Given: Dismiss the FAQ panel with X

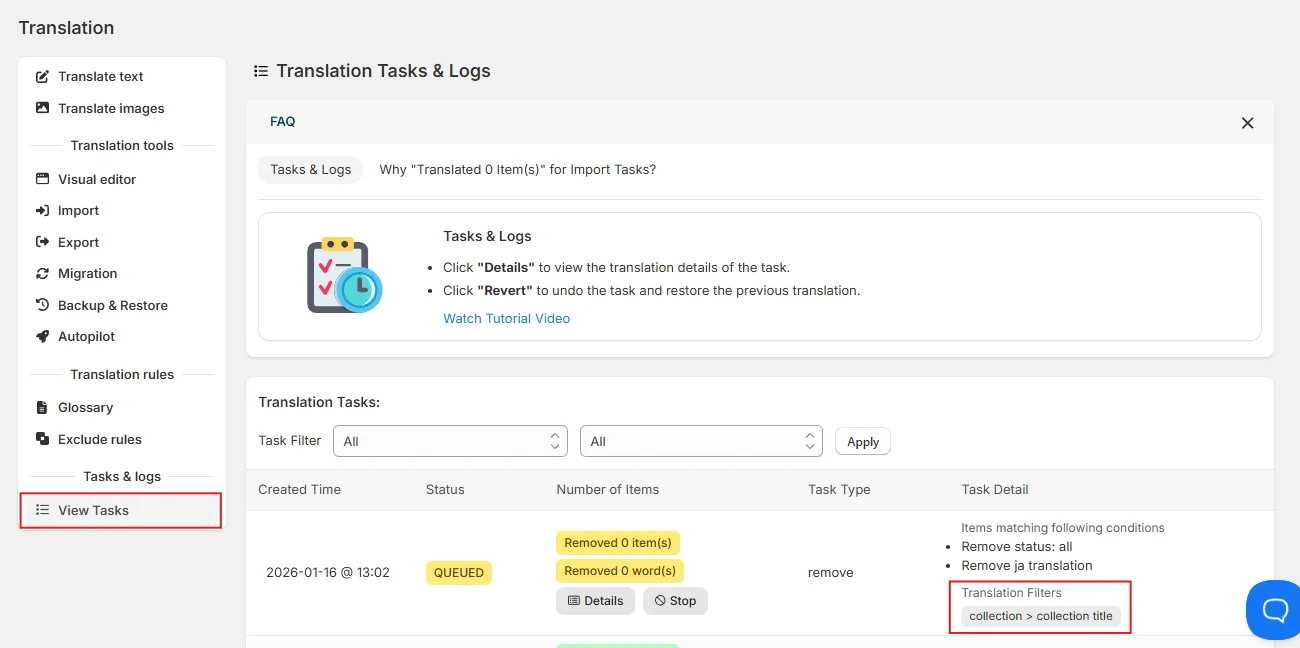Looking at the screenshot, I should click(1247, 123).
